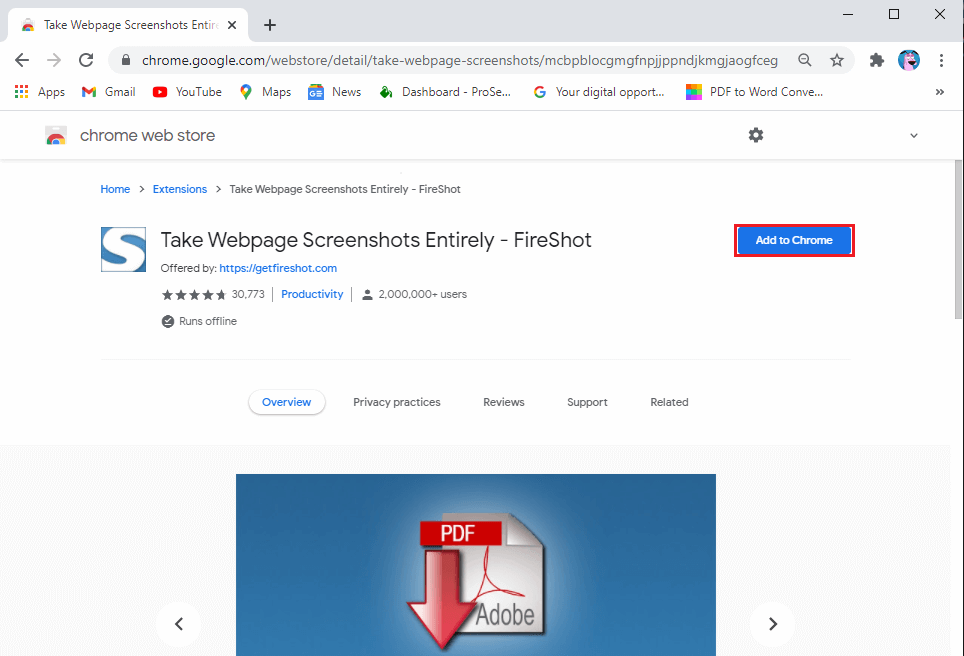Click the Gmail bookmark icon
The width and height of the screenshot is (964, 656).
pos(88,91)
